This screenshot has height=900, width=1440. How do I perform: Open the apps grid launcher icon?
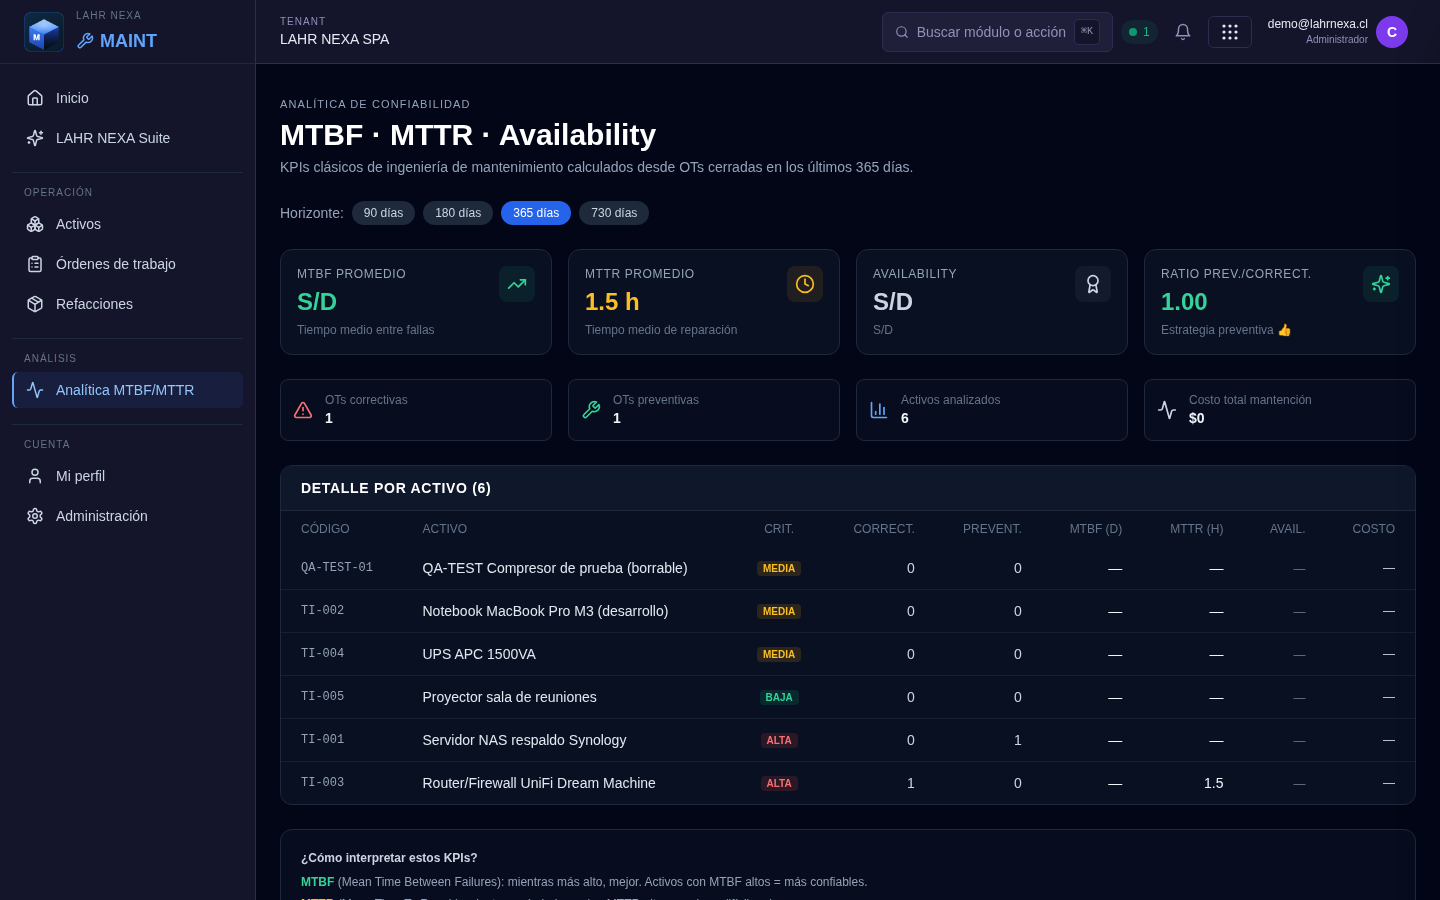1230,32
